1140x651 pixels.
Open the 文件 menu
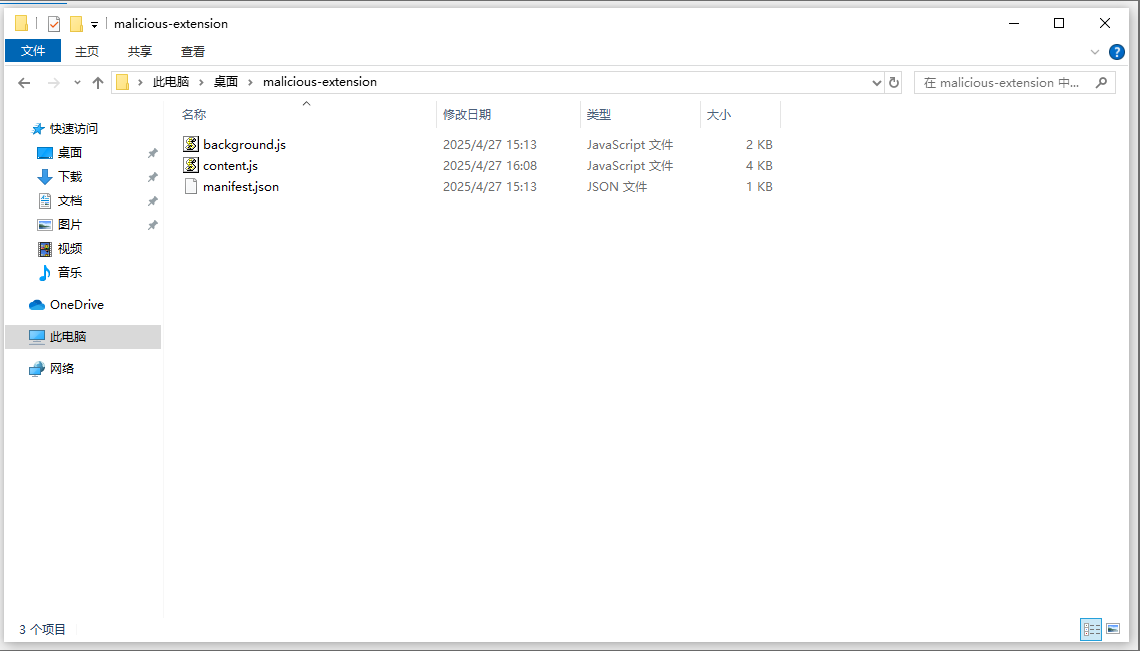pyautogui.click(x=33, y=51)
